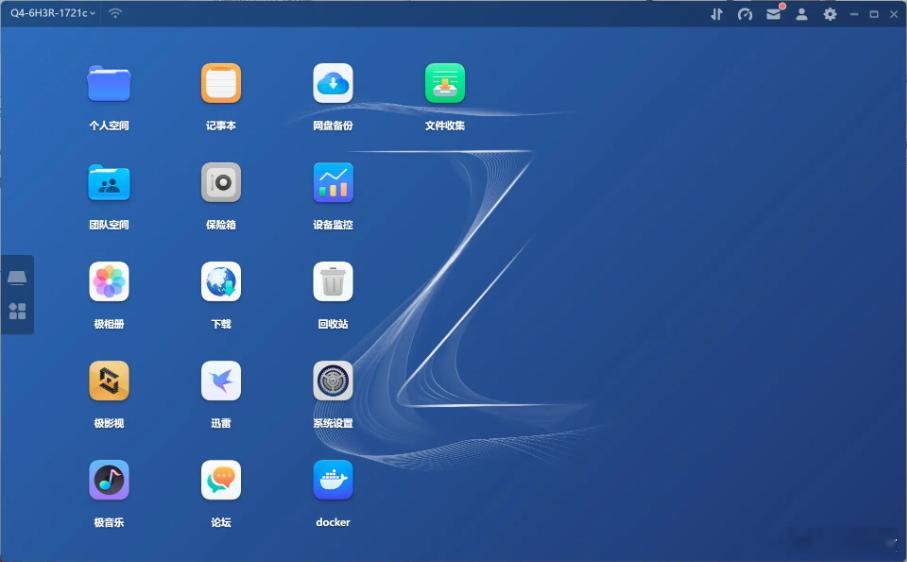The image size is (907, 562).
Task: Launch the docker app
Action: coord(333,480)
